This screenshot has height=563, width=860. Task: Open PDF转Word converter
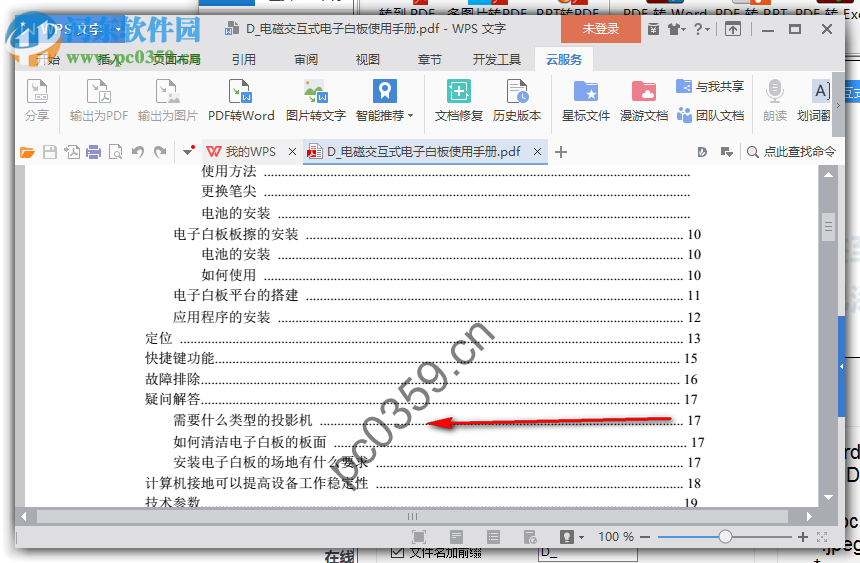click(x=241, y=99)
